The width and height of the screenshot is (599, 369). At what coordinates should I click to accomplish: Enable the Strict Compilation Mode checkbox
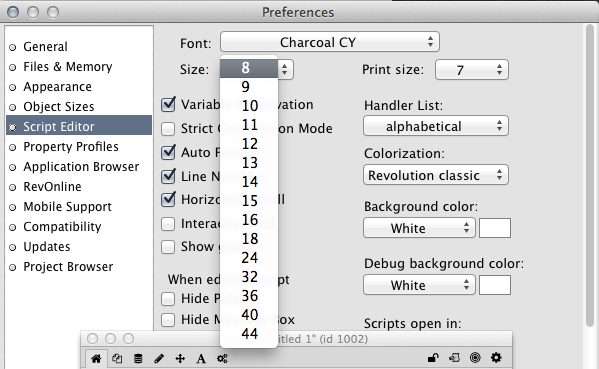(x=168, y=129)
